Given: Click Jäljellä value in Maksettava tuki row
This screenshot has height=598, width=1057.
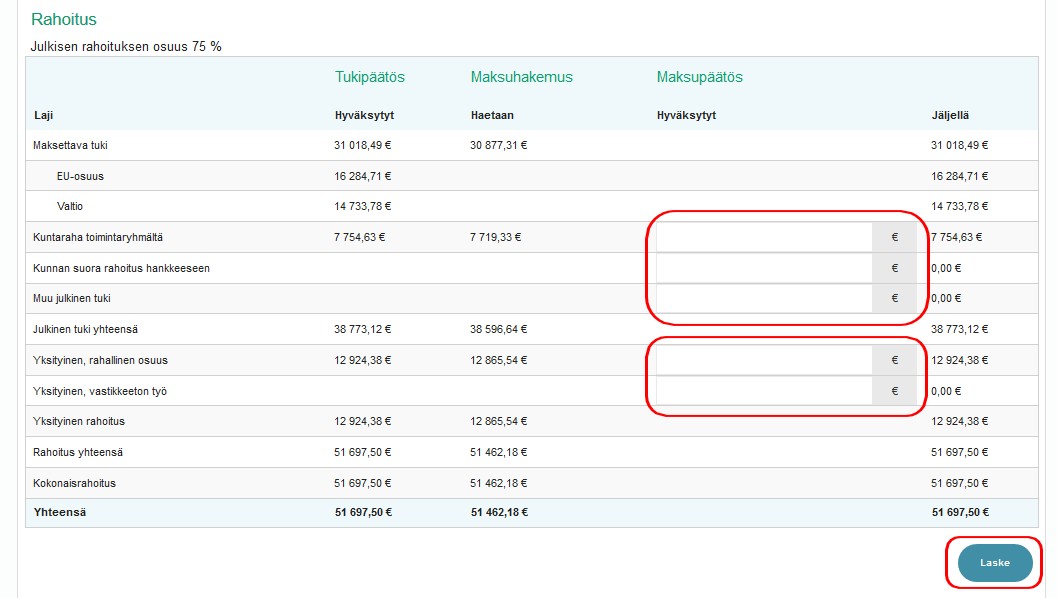Looking at the screenshot, I should pos(960,146).
